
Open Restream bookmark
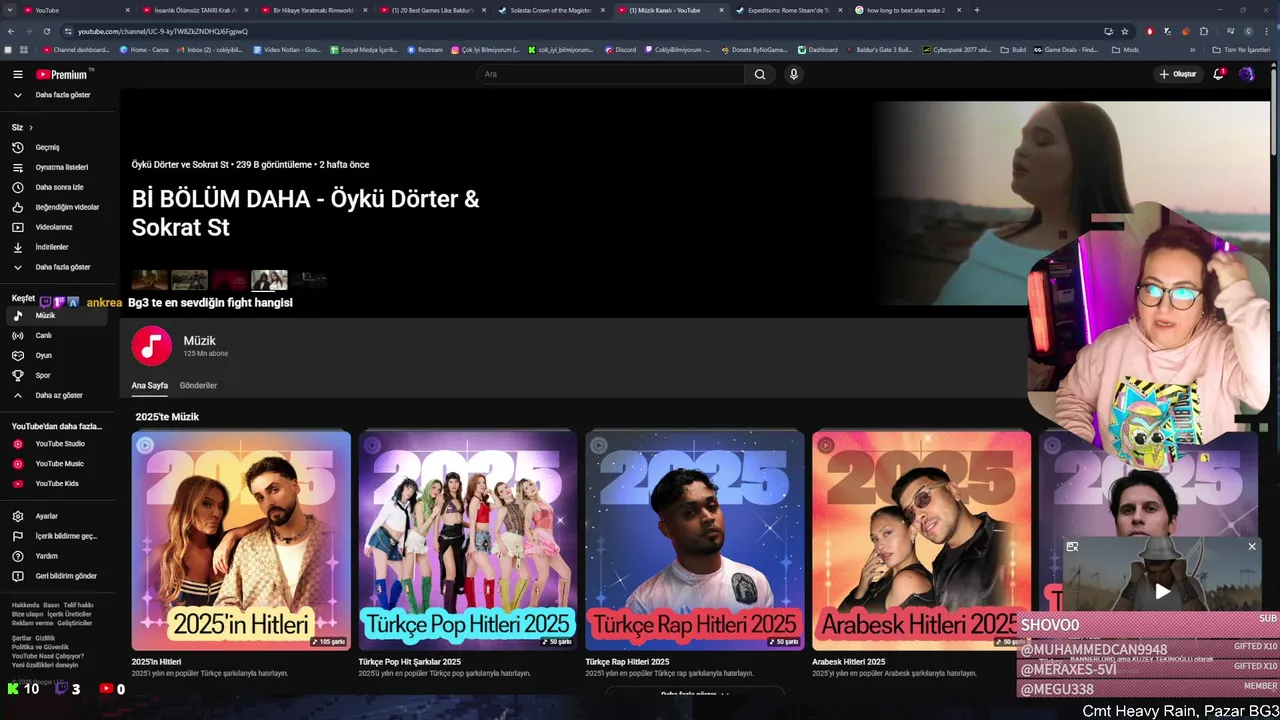click(x=425, y=49)
